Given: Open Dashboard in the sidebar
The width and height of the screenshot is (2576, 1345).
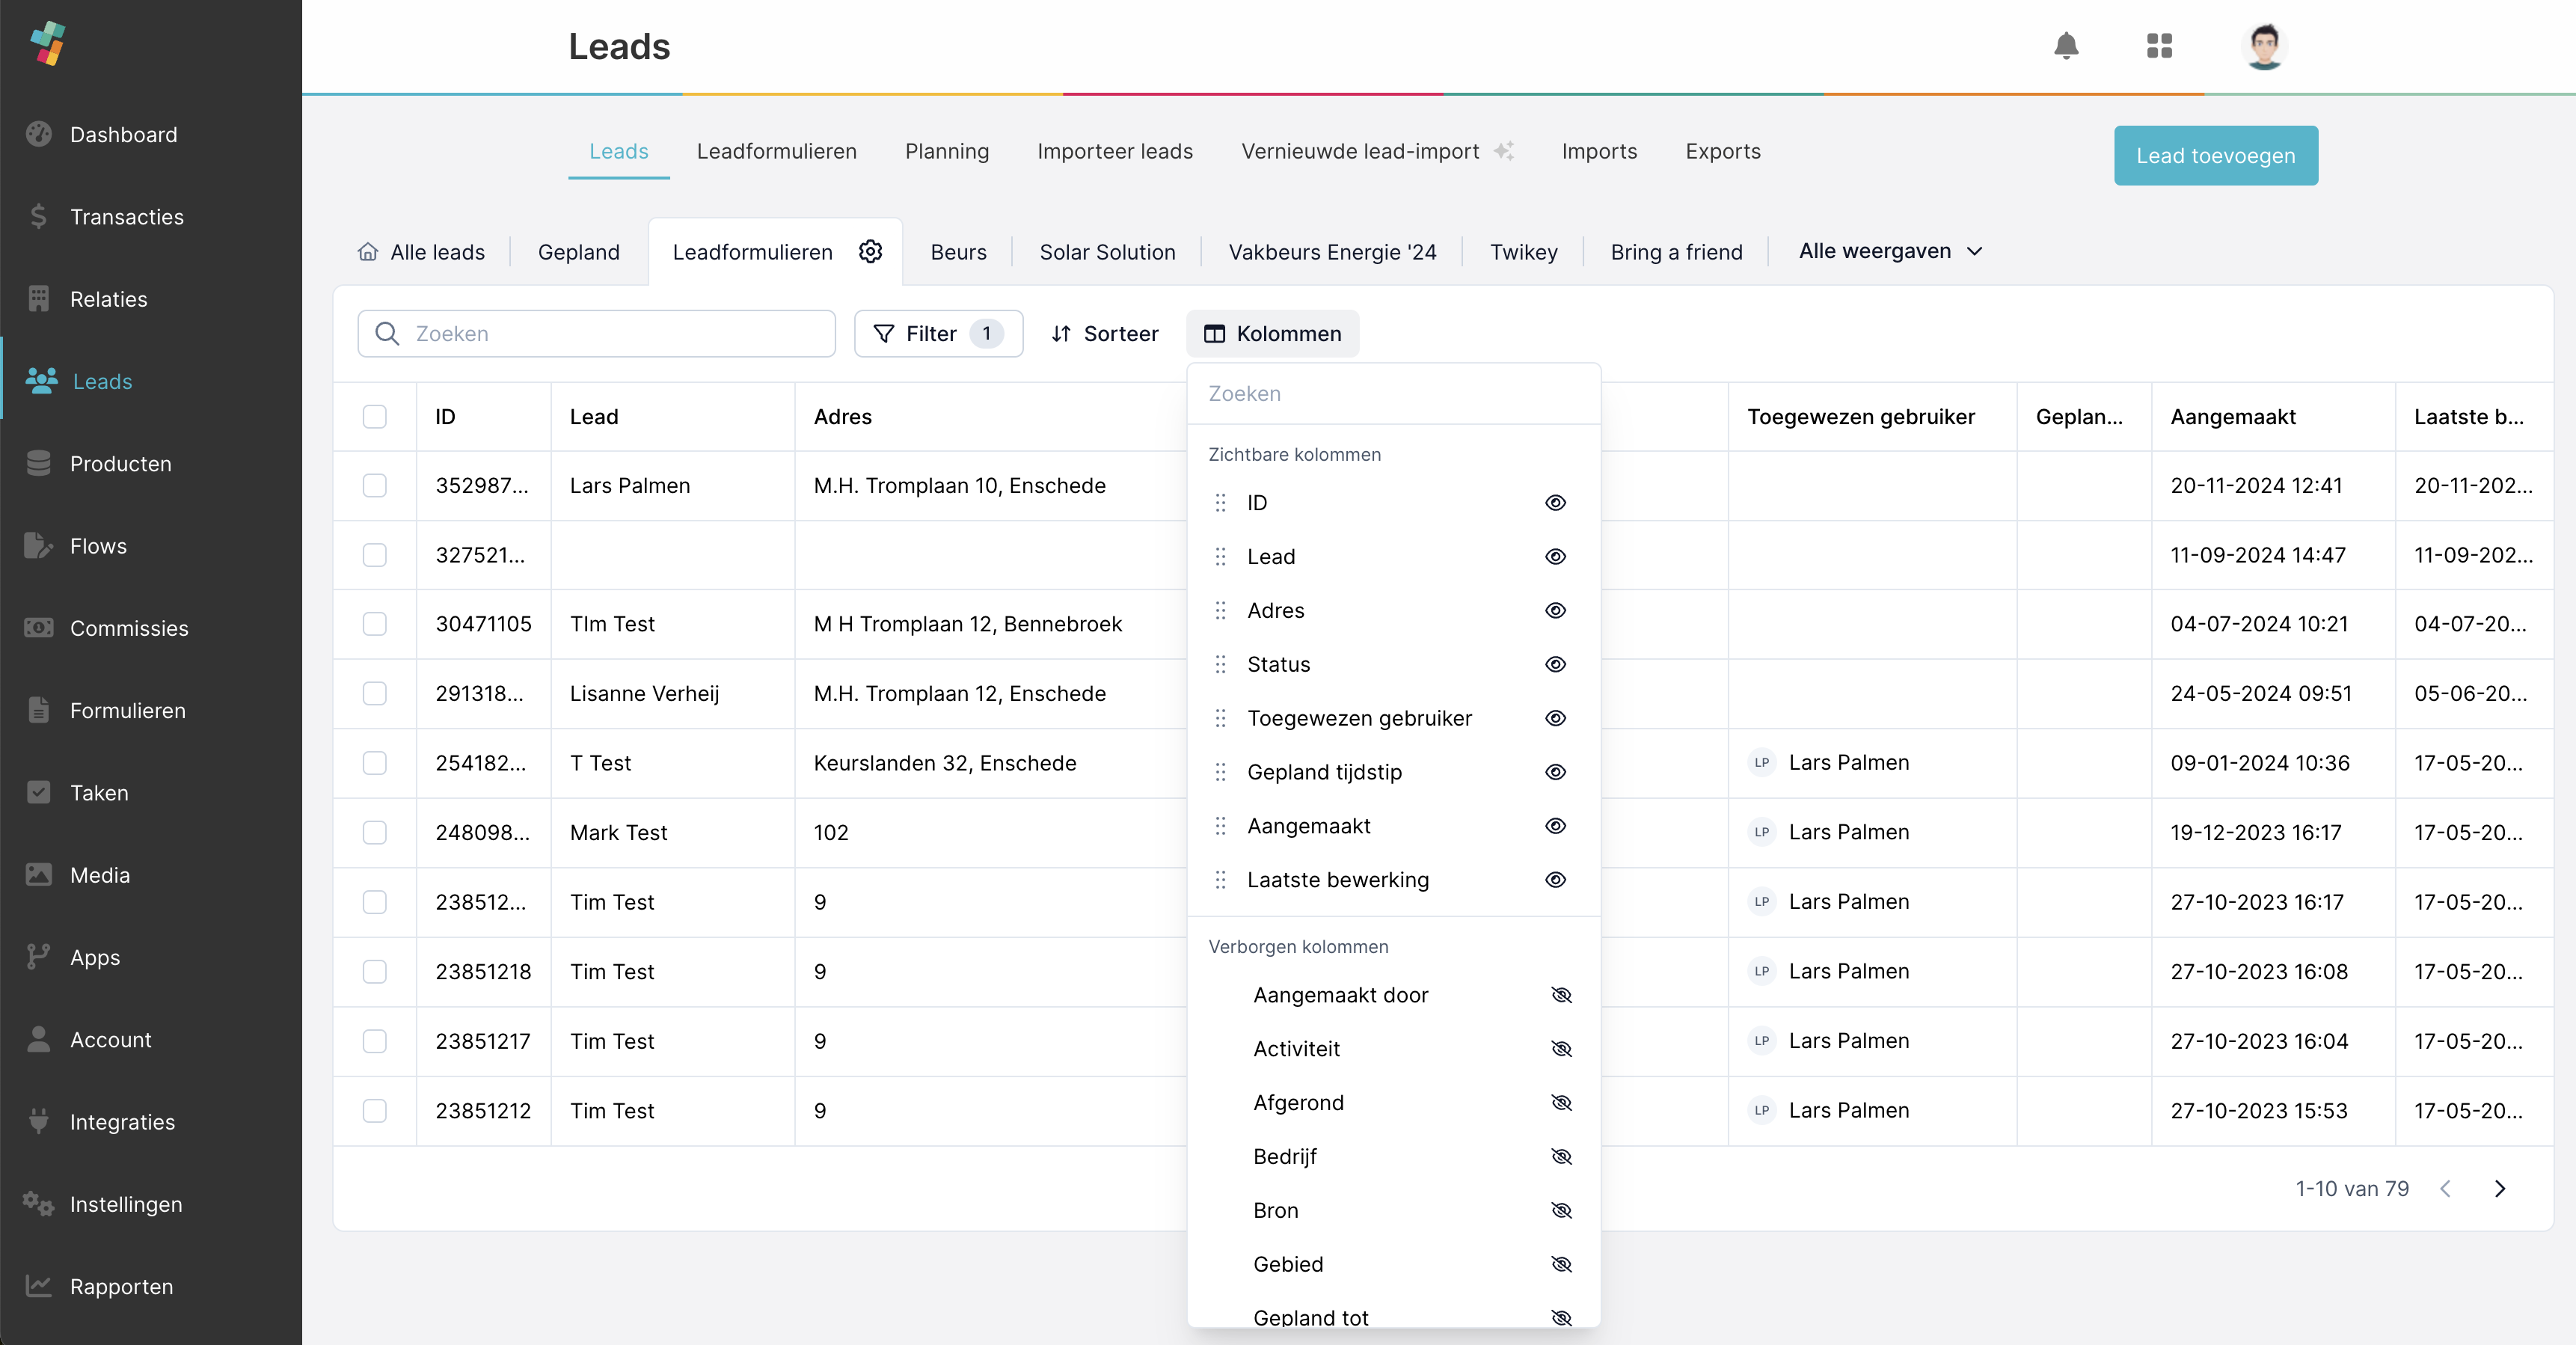Looking at the screenshot, I should (x=123, y=134).
